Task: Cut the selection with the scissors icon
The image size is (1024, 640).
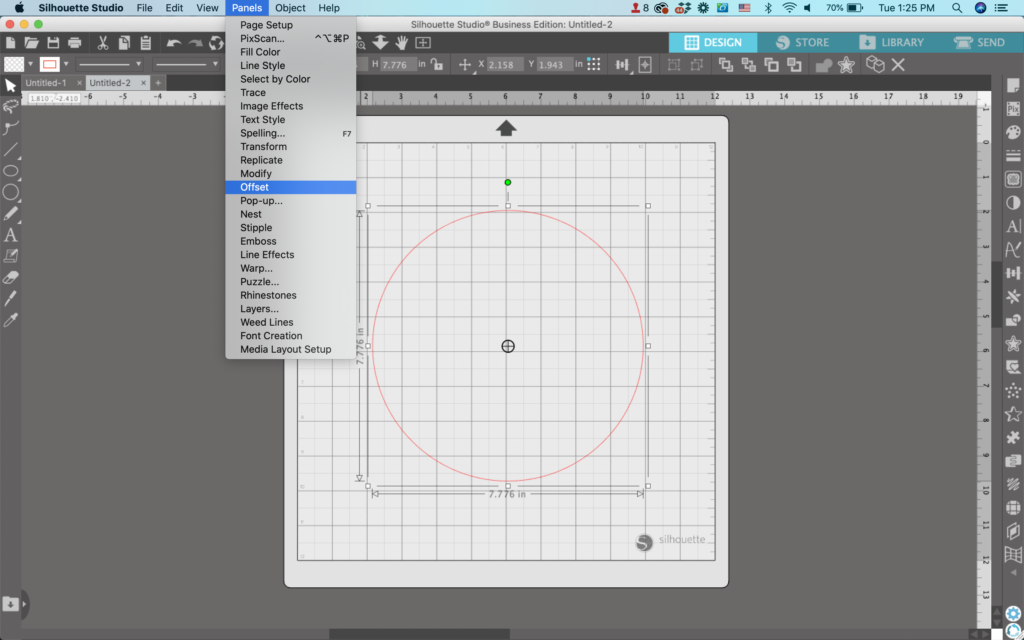Action: [103, 43]
